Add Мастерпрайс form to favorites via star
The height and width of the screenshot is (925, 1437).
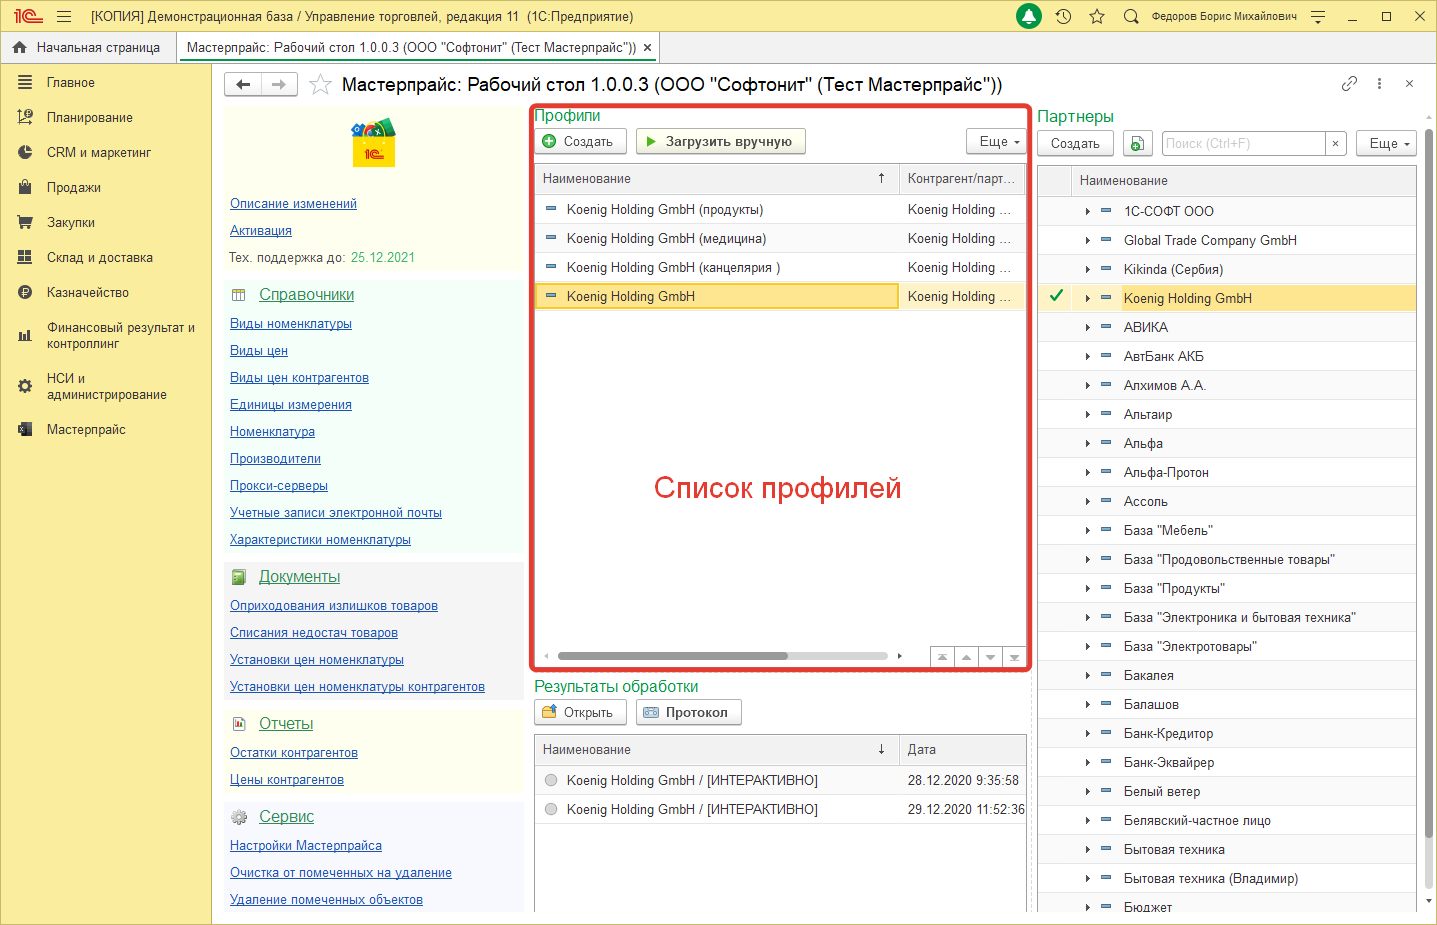[x=320, y=85]
